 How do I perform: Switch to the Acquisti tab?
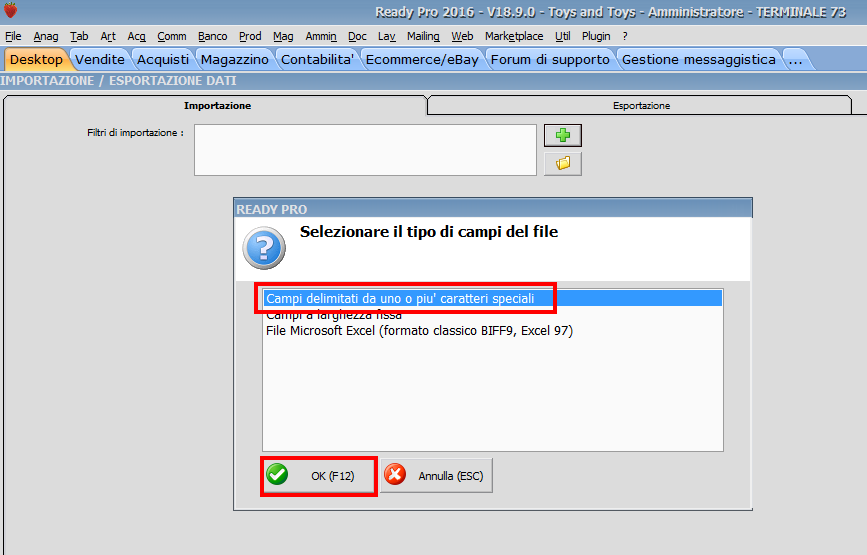coord(163,60)
